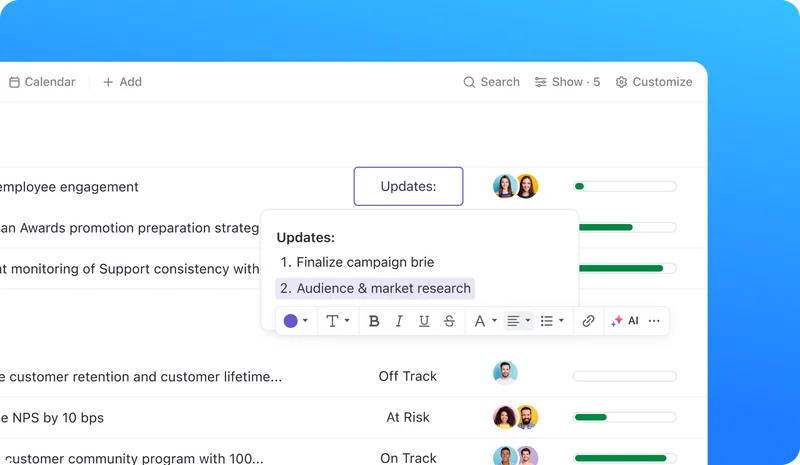Click the Customize button

(653, 82)
